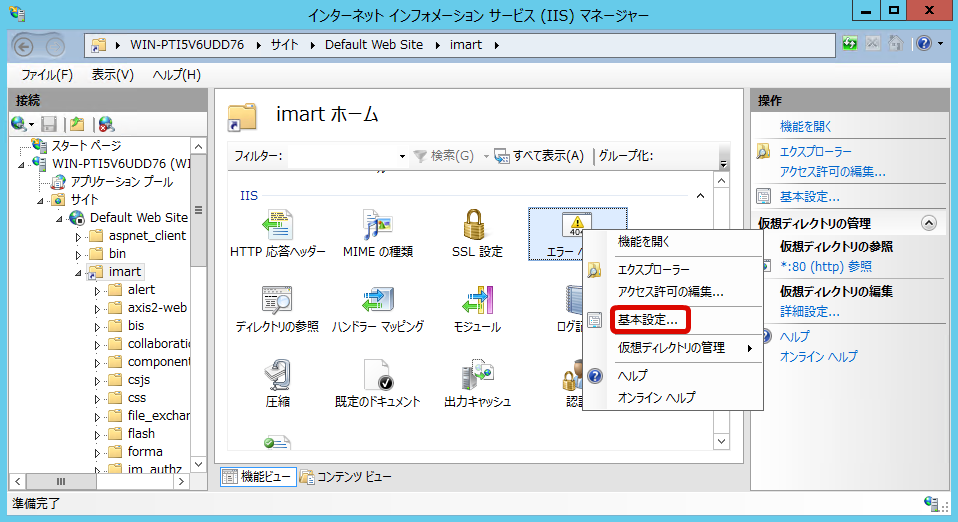Open the モジュール feature icon

(477, 309)
